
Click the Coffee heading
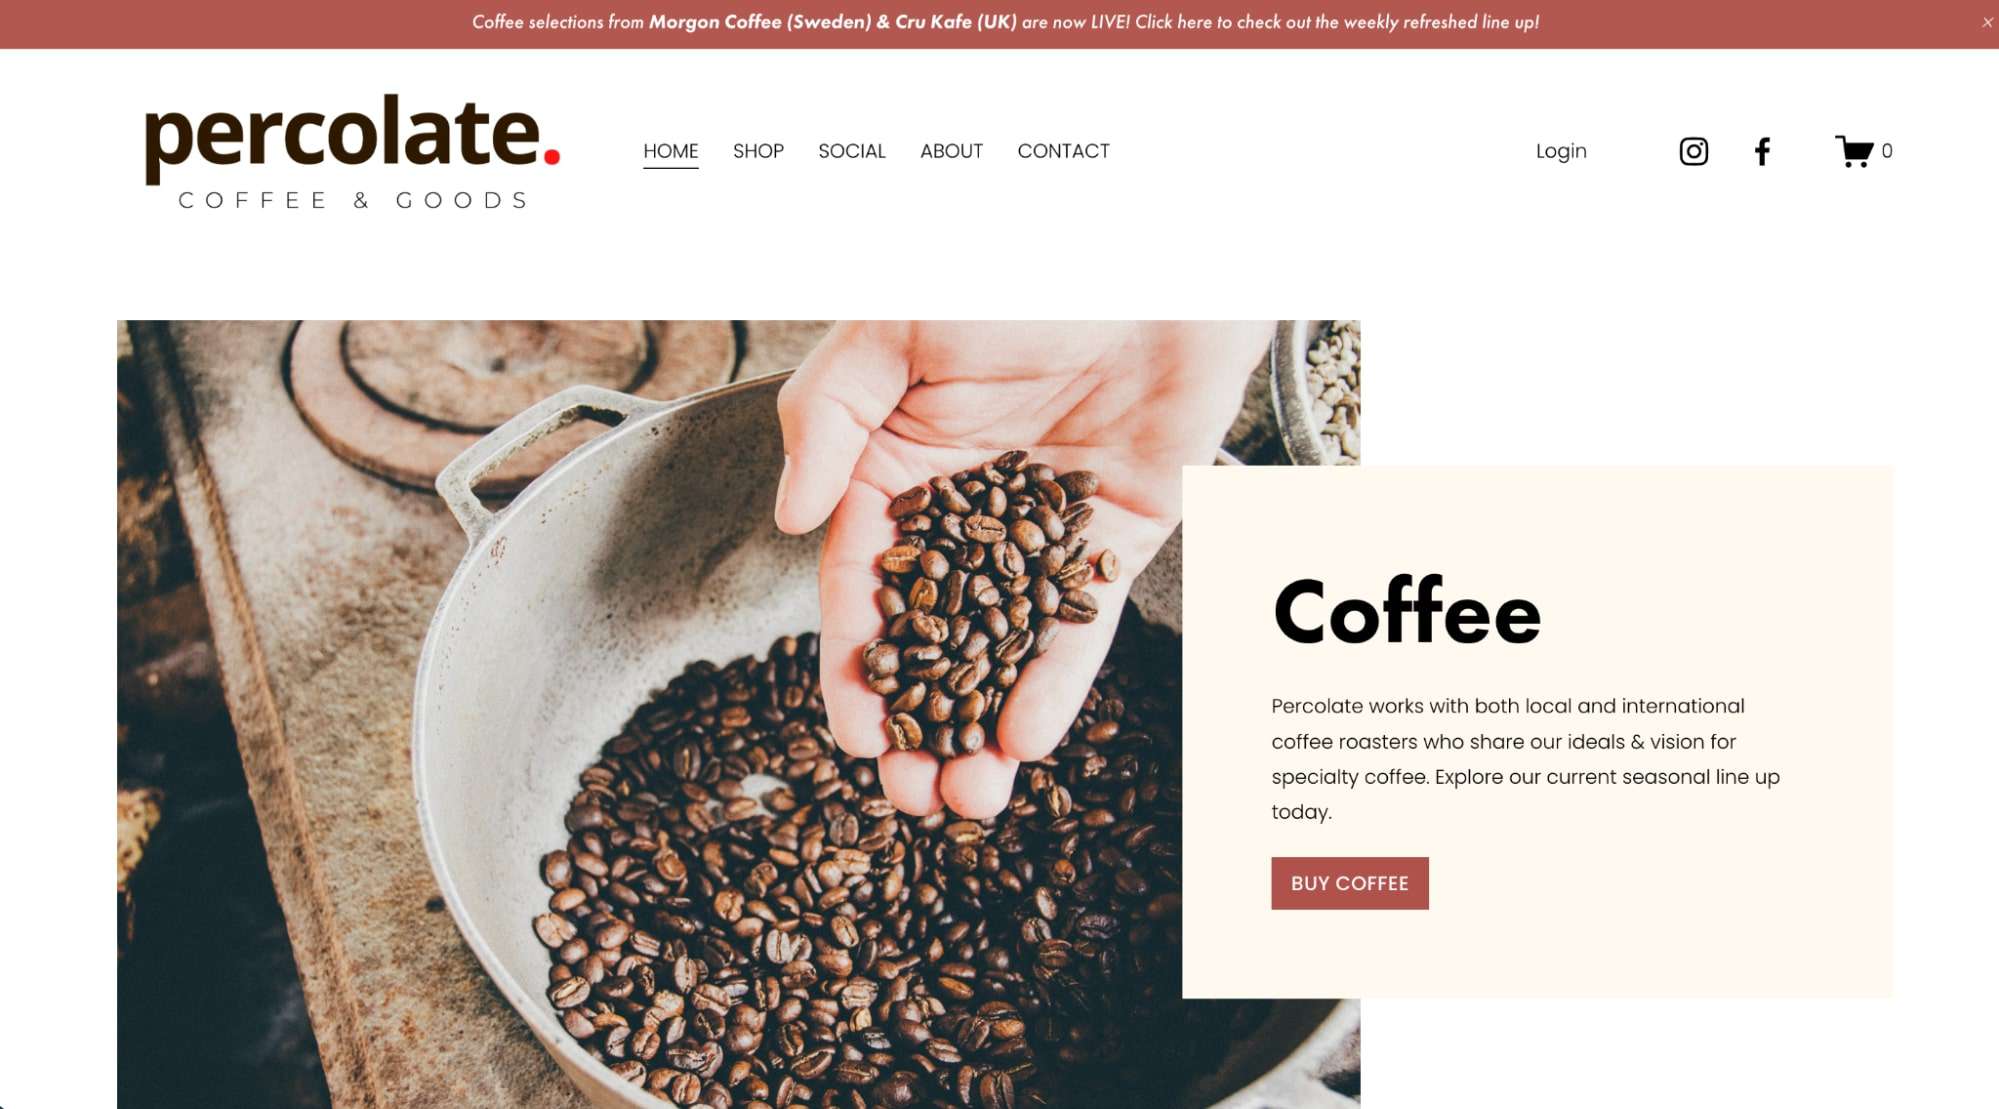pos(1406,611)
